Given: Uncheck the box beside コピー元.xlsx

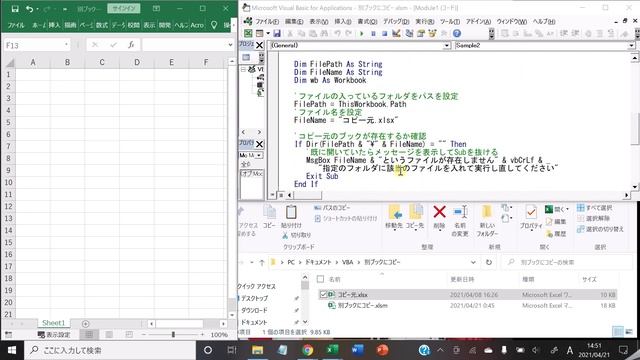Looking at the screenshot, I should pos(323,294).
